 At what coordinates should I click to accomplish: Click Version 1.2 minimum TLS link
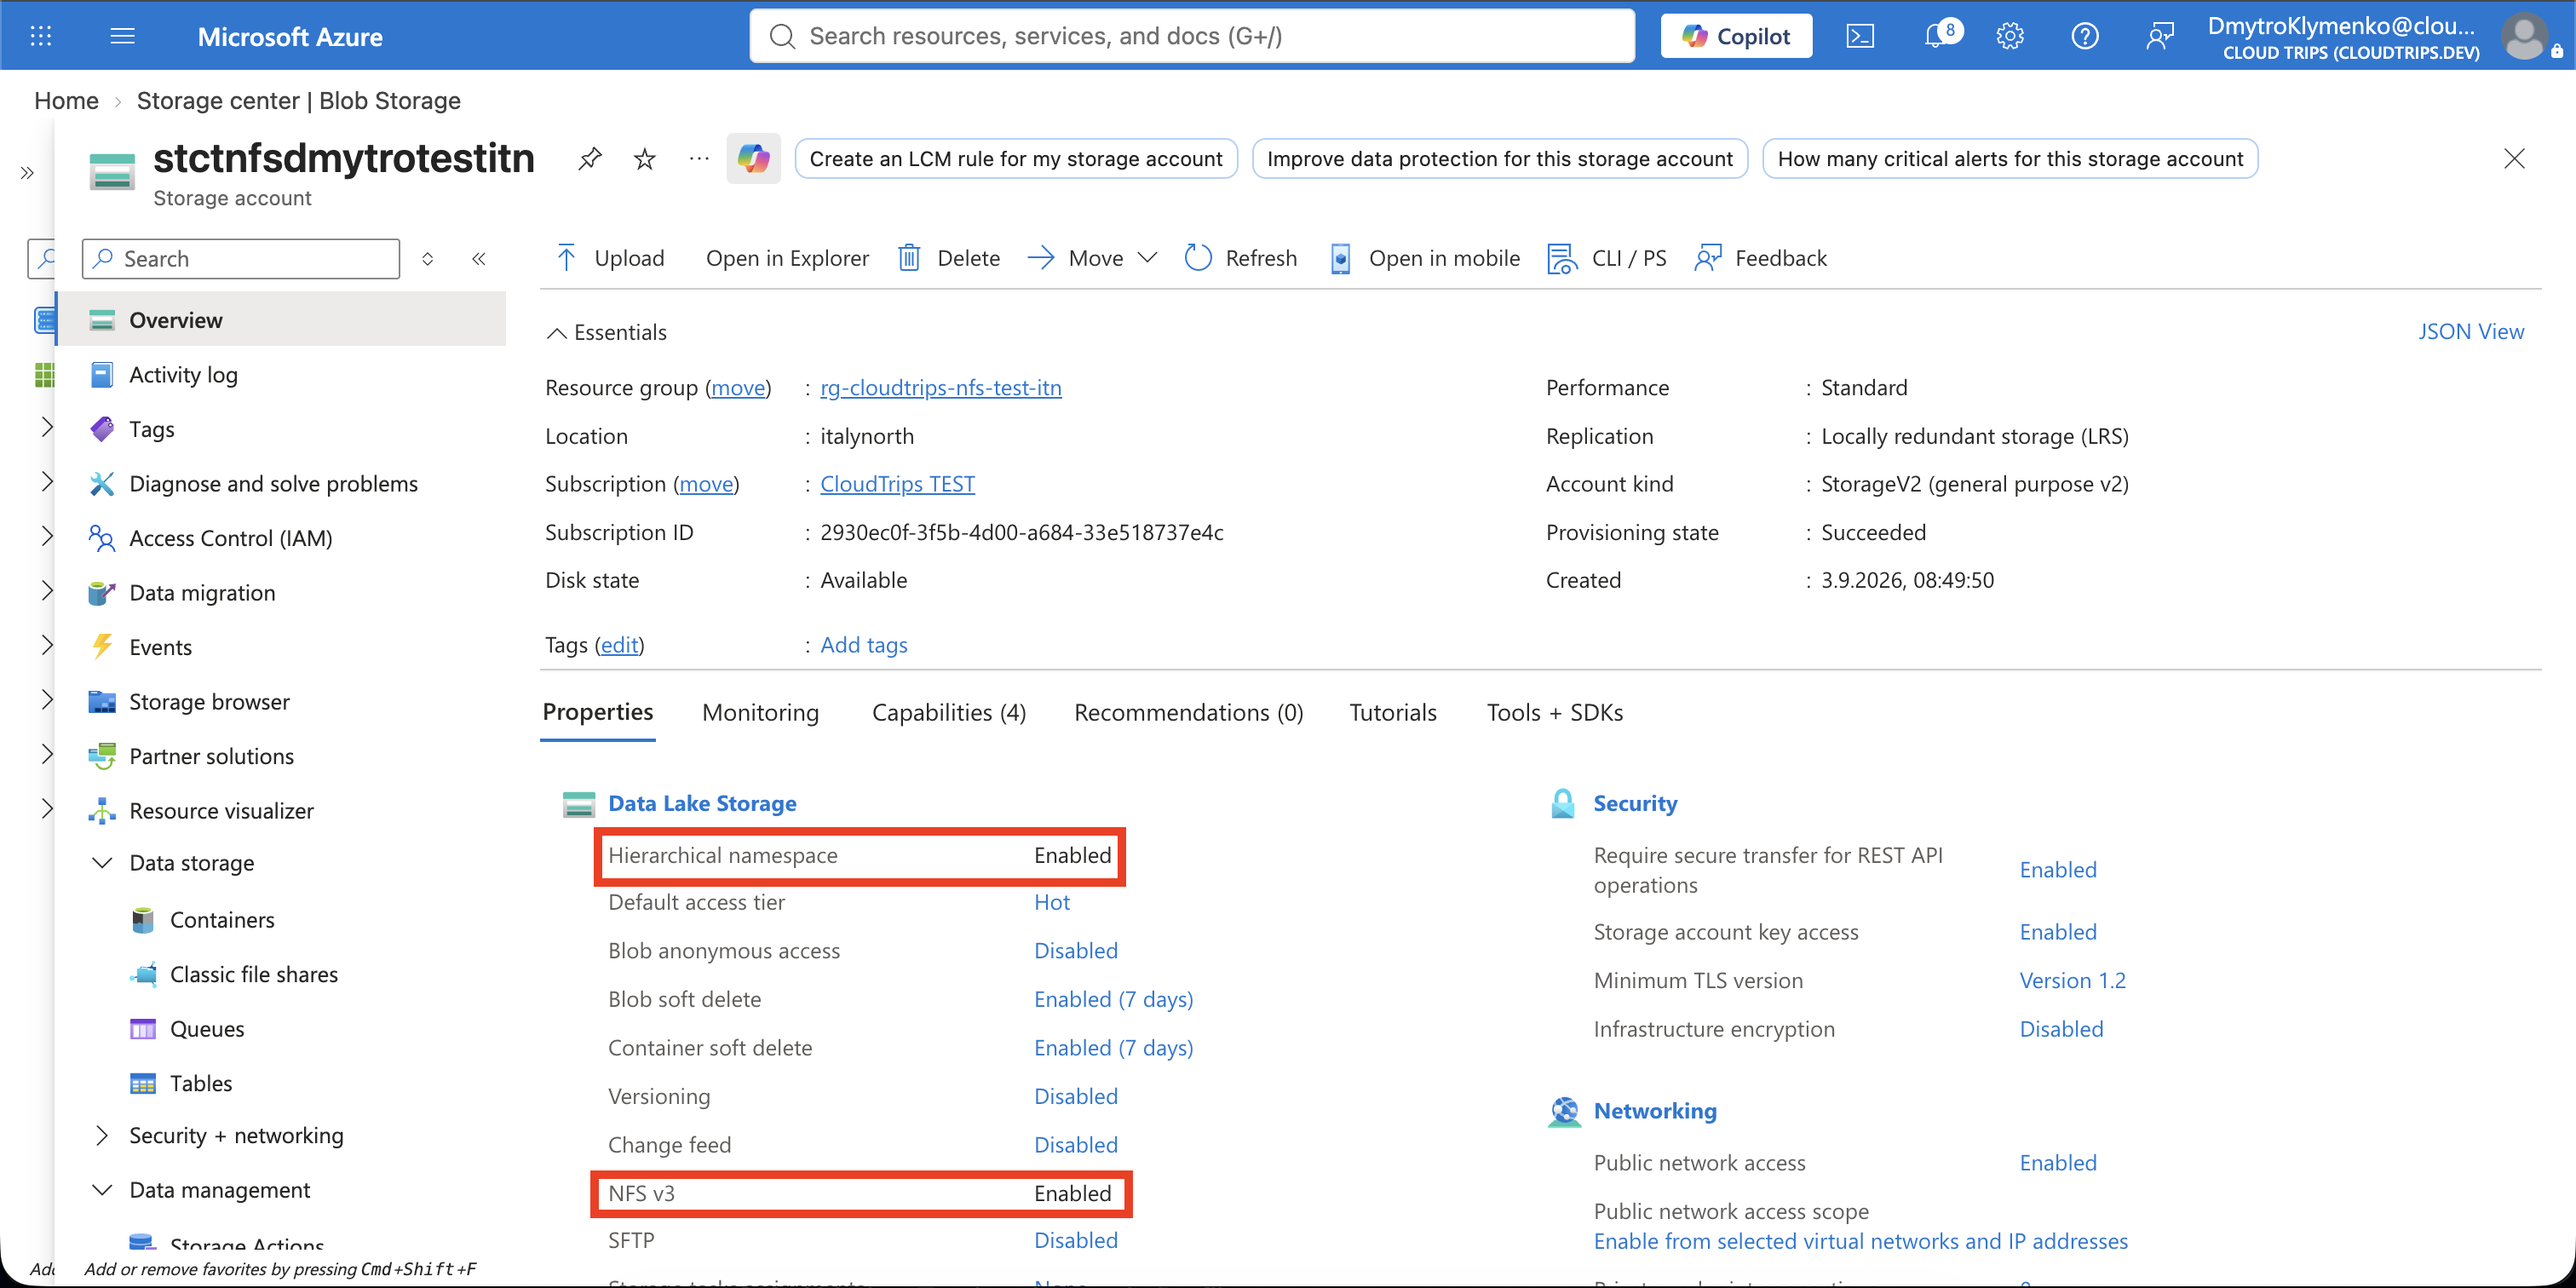click(x=2072, y=980)
